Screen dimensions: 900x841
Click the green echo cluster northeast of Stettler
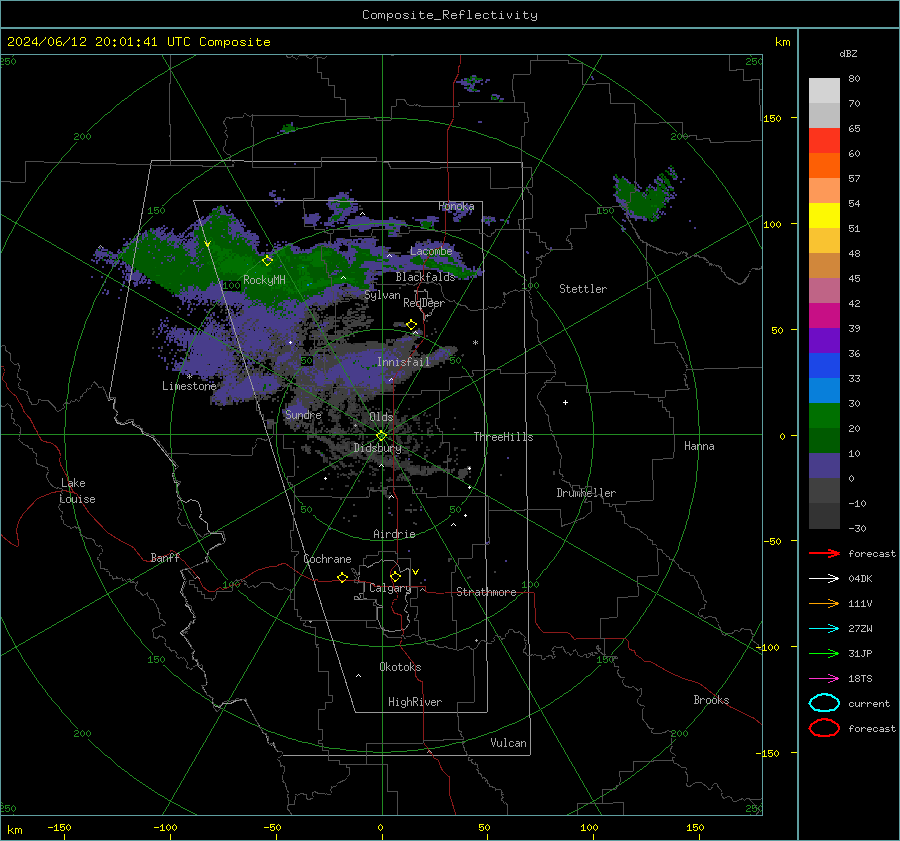647,194
